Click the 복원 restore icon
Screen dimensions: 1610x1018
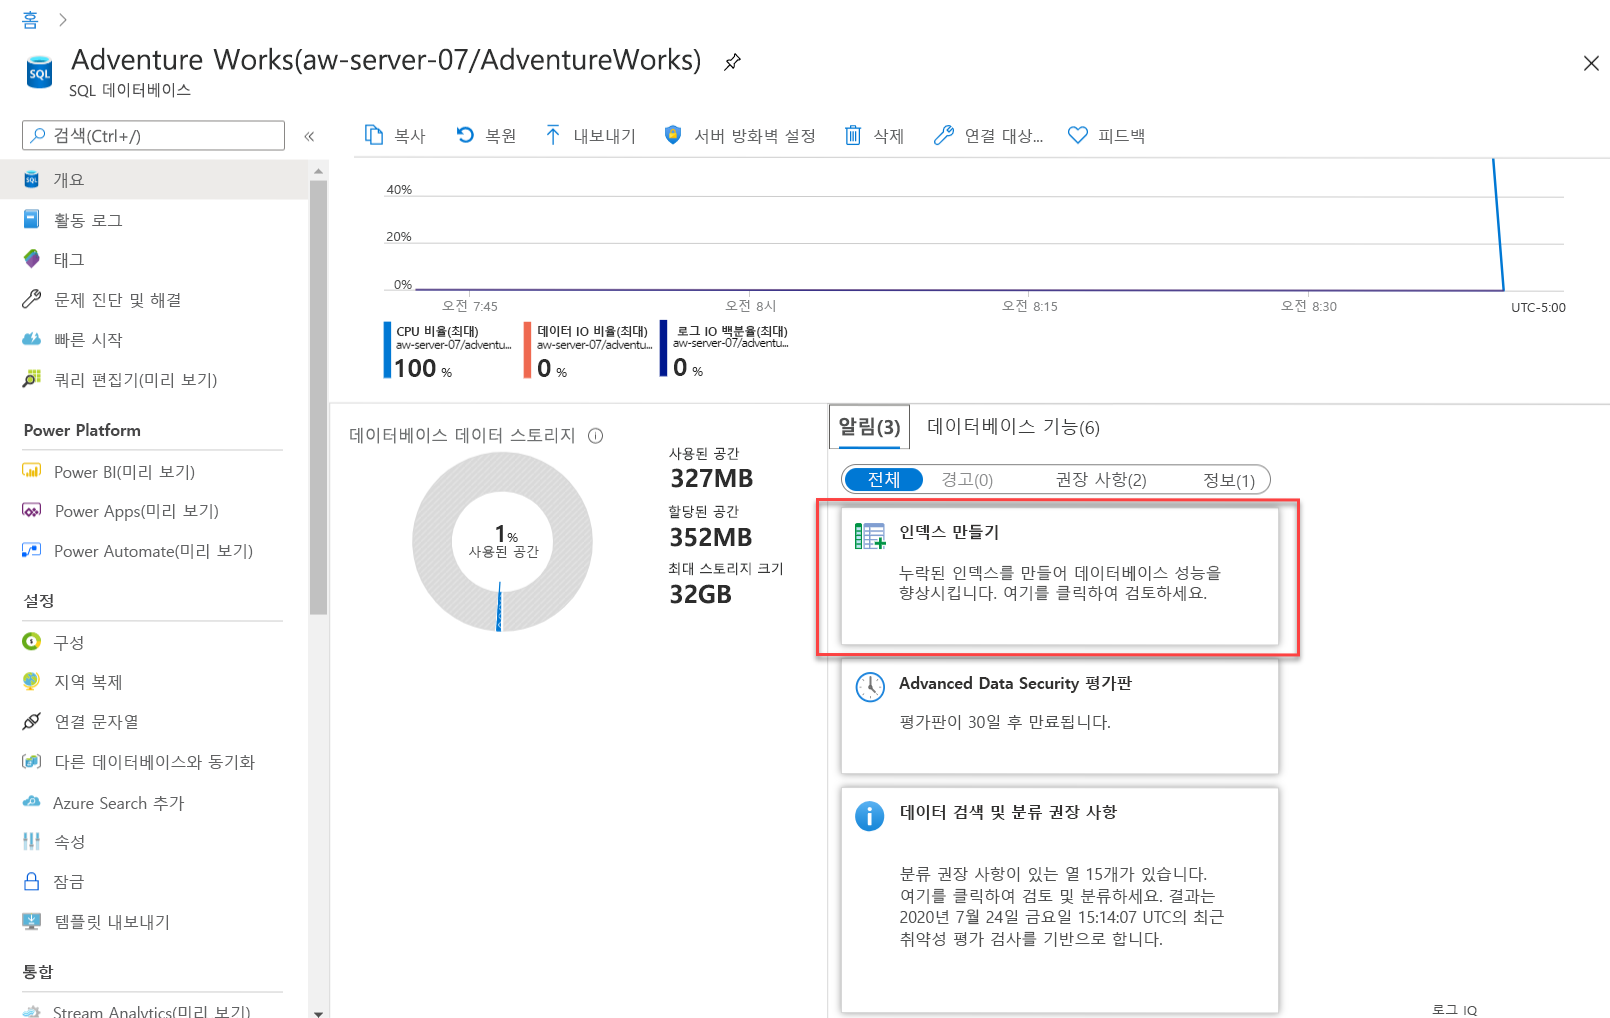(x=465, y=135)
